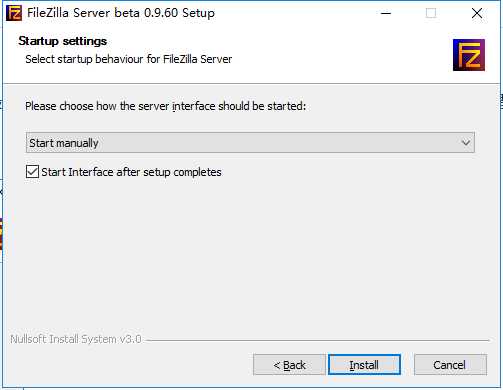Click the large FileZilla logo in header
Viewport: 503px width, 390px height.
click(x=469, y=55)
